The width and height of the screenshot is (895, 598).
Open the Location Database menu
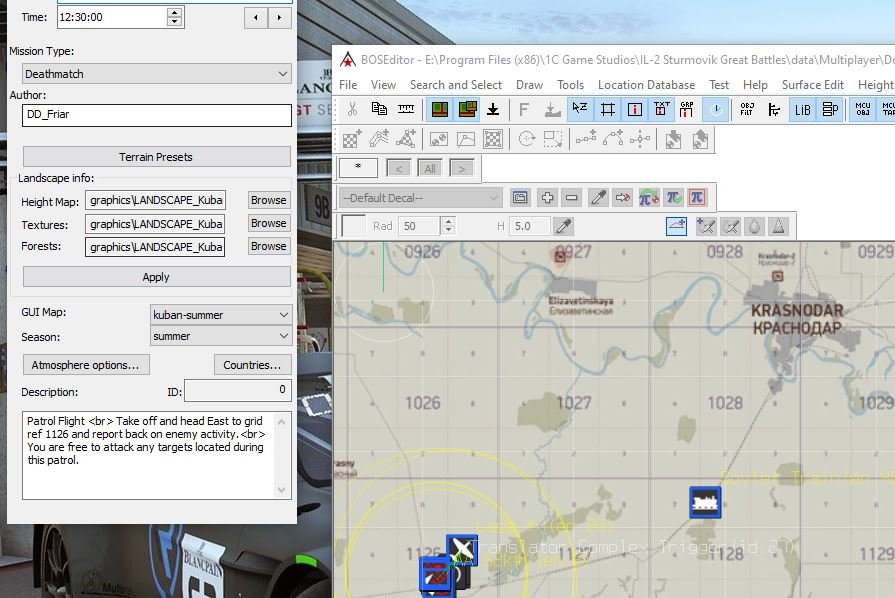click(x=646, y=85)
